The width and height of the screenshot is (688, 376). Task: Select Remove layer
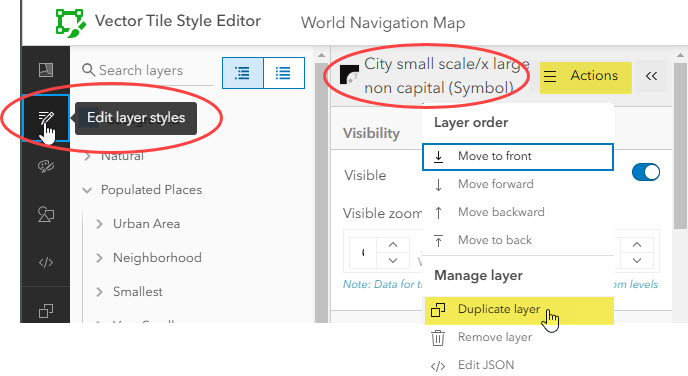(518, 338)
